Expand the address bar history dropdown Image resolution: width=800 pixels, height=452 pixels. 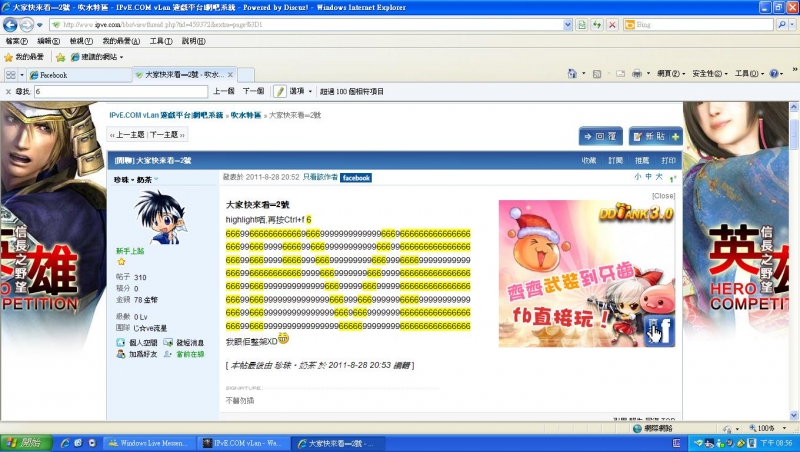568,24
